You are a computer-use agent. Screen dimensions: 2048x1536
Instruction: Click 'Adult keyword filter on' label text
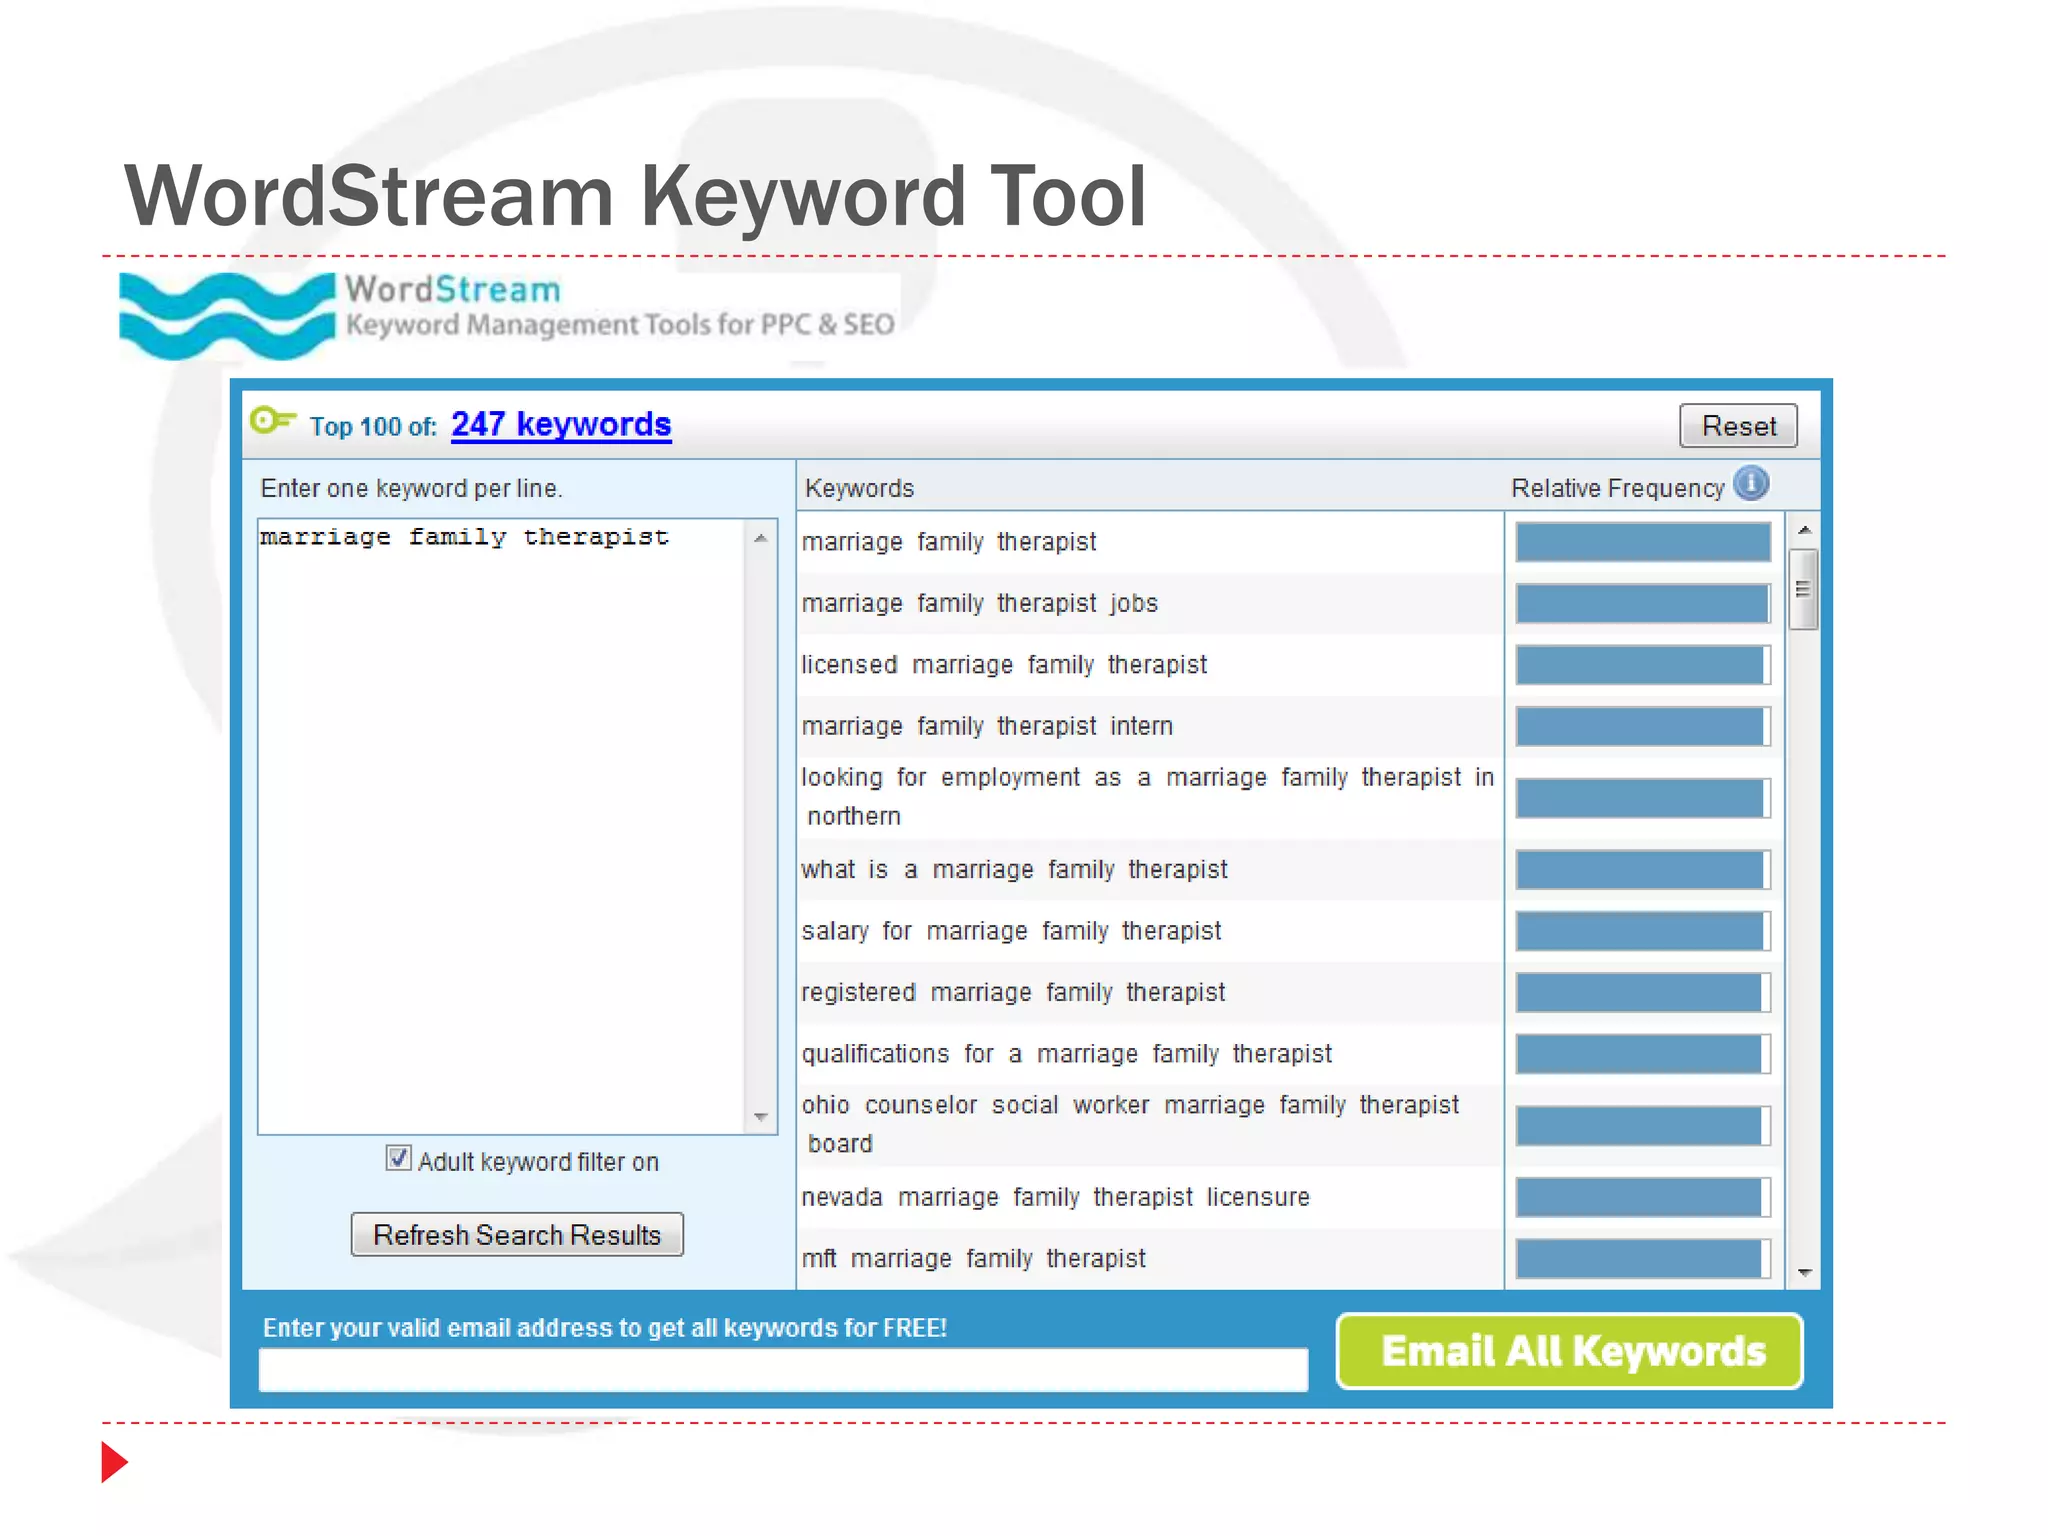[x=538, y=1161]
